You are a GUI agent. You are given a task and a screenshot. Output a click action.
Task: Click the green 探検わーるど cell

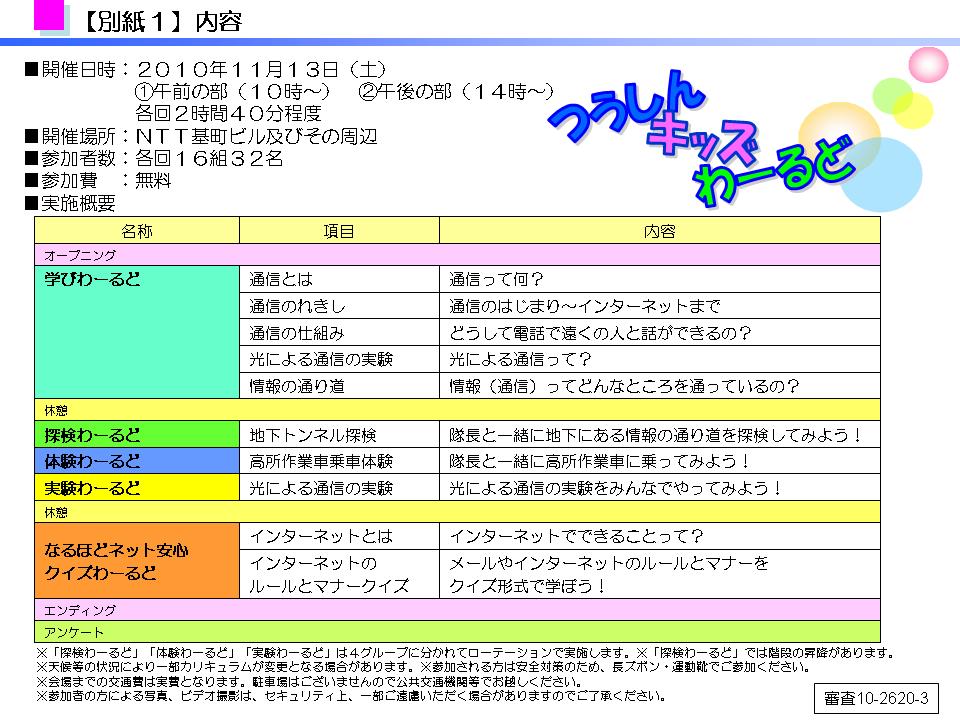(x=137, y=435)
